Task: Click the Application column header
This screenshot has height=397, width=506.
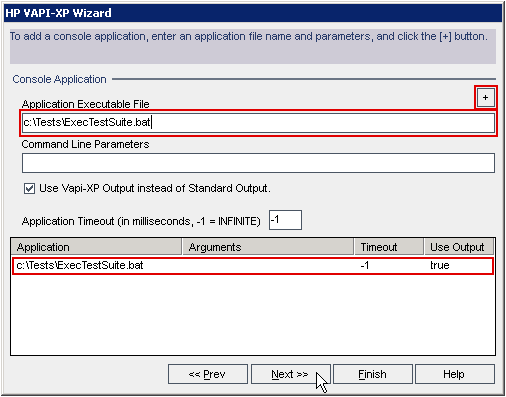Action: (x=97, y=247)
